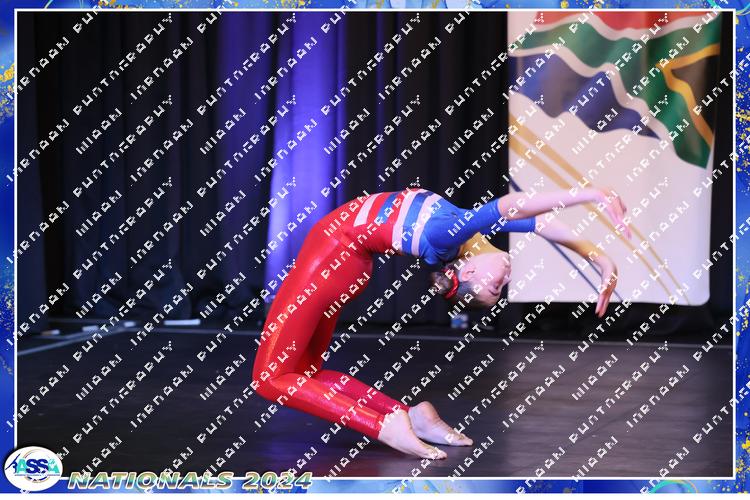Click the "NATIONALS 2024" caption text
Viewport: 750px width, 500px height.
[x=190, y=480]
